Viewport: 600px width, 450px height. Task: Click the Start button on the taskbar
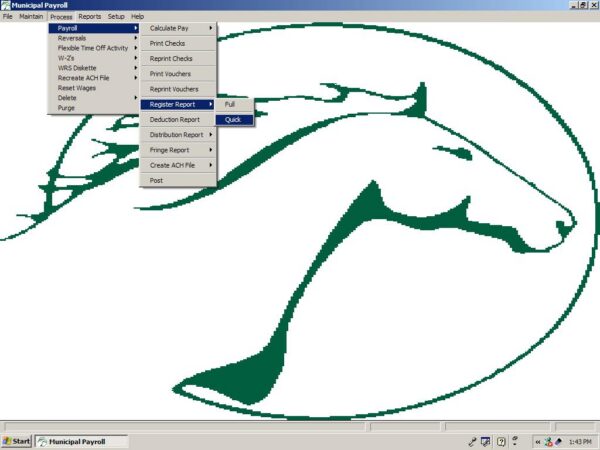17,441
